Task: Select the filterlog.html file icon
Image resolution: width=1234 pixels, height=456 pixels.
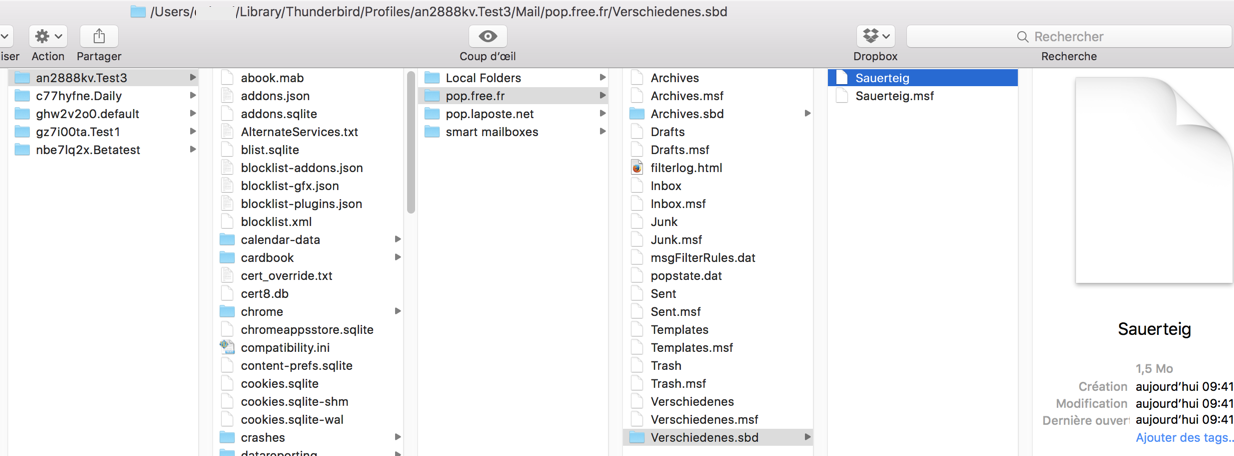Action: click(637, 168)
